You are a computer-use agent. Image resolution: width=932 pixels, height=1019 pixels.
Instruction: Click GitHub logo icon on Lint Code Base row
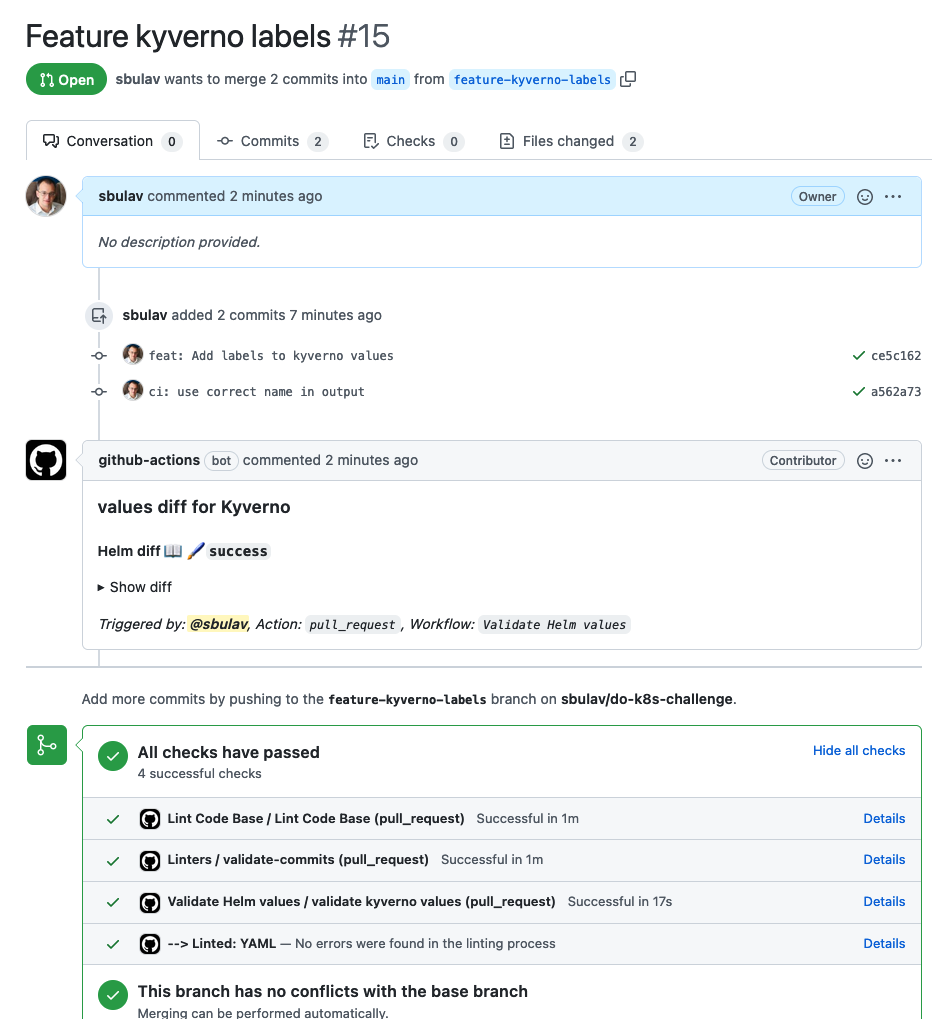click(x=150, y=819)
